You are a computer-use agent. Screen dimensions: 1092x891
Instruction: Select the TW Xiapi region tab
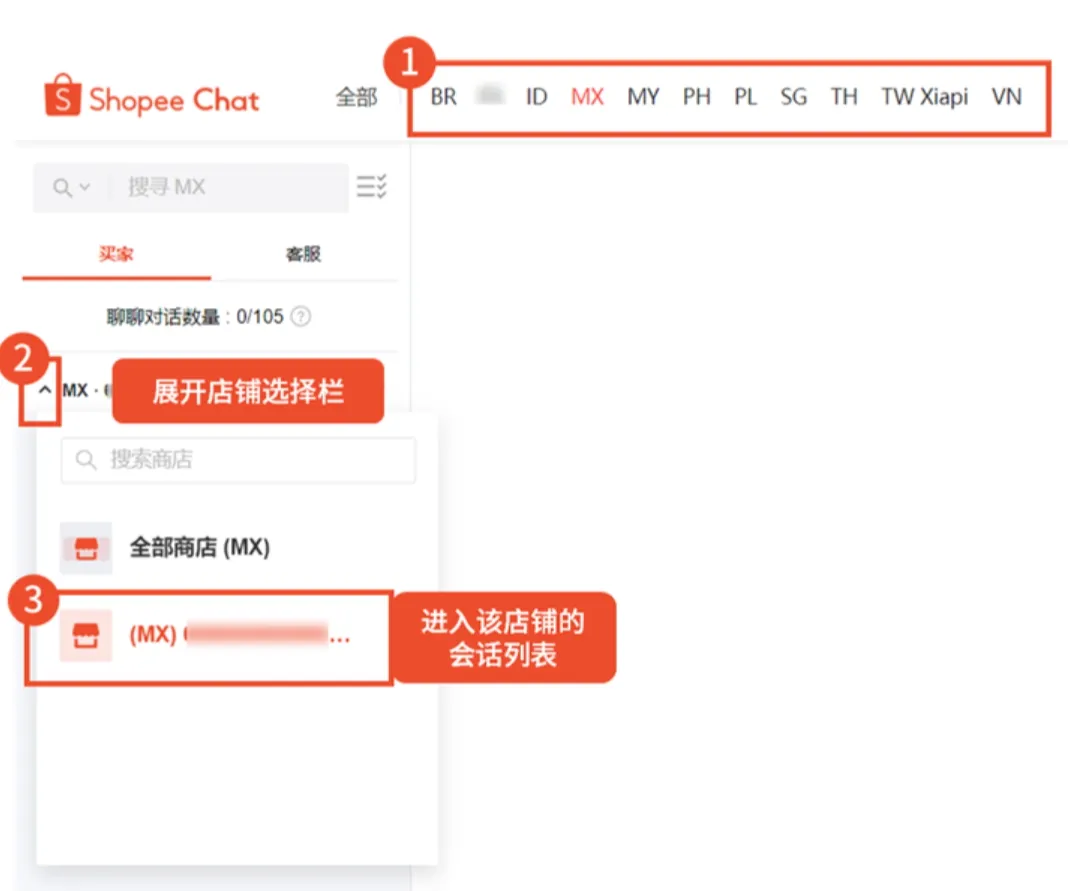[x=925, y=97]
